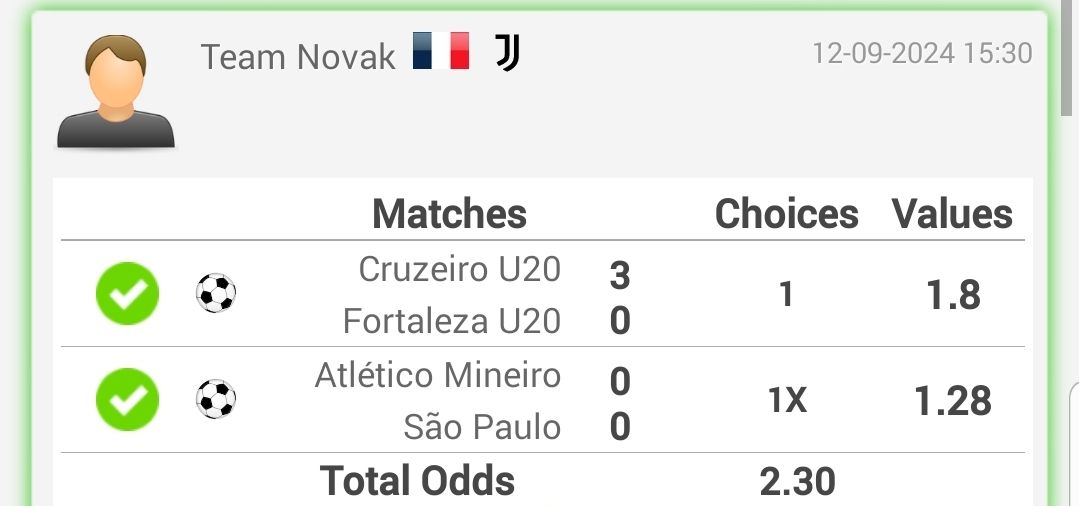
Task: Click the Juventus club logo
Action: coord(508,53)
